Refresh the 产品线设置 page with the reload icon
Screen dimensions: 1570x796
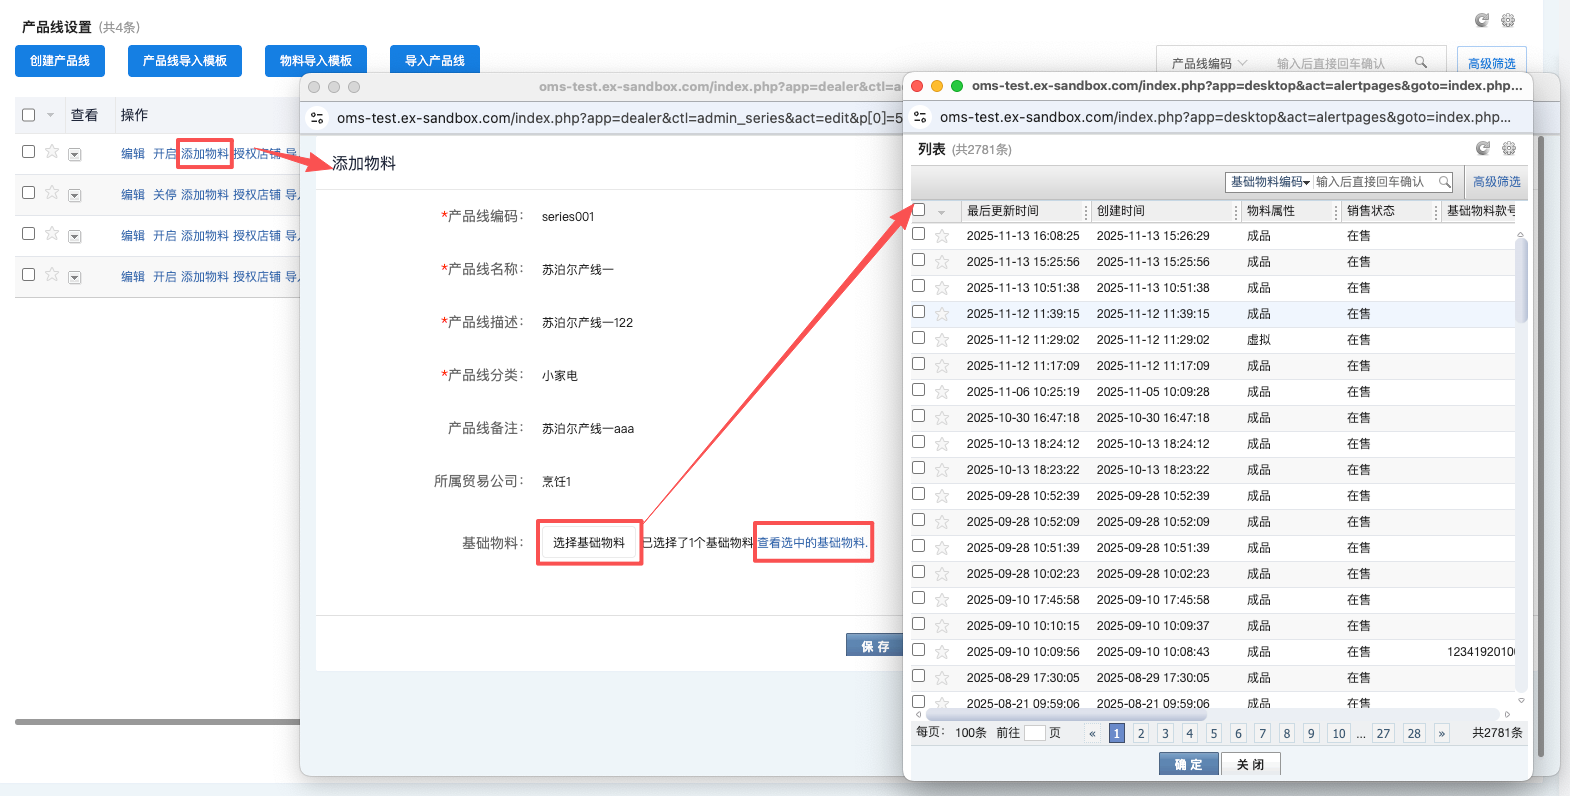(1482, 20)
